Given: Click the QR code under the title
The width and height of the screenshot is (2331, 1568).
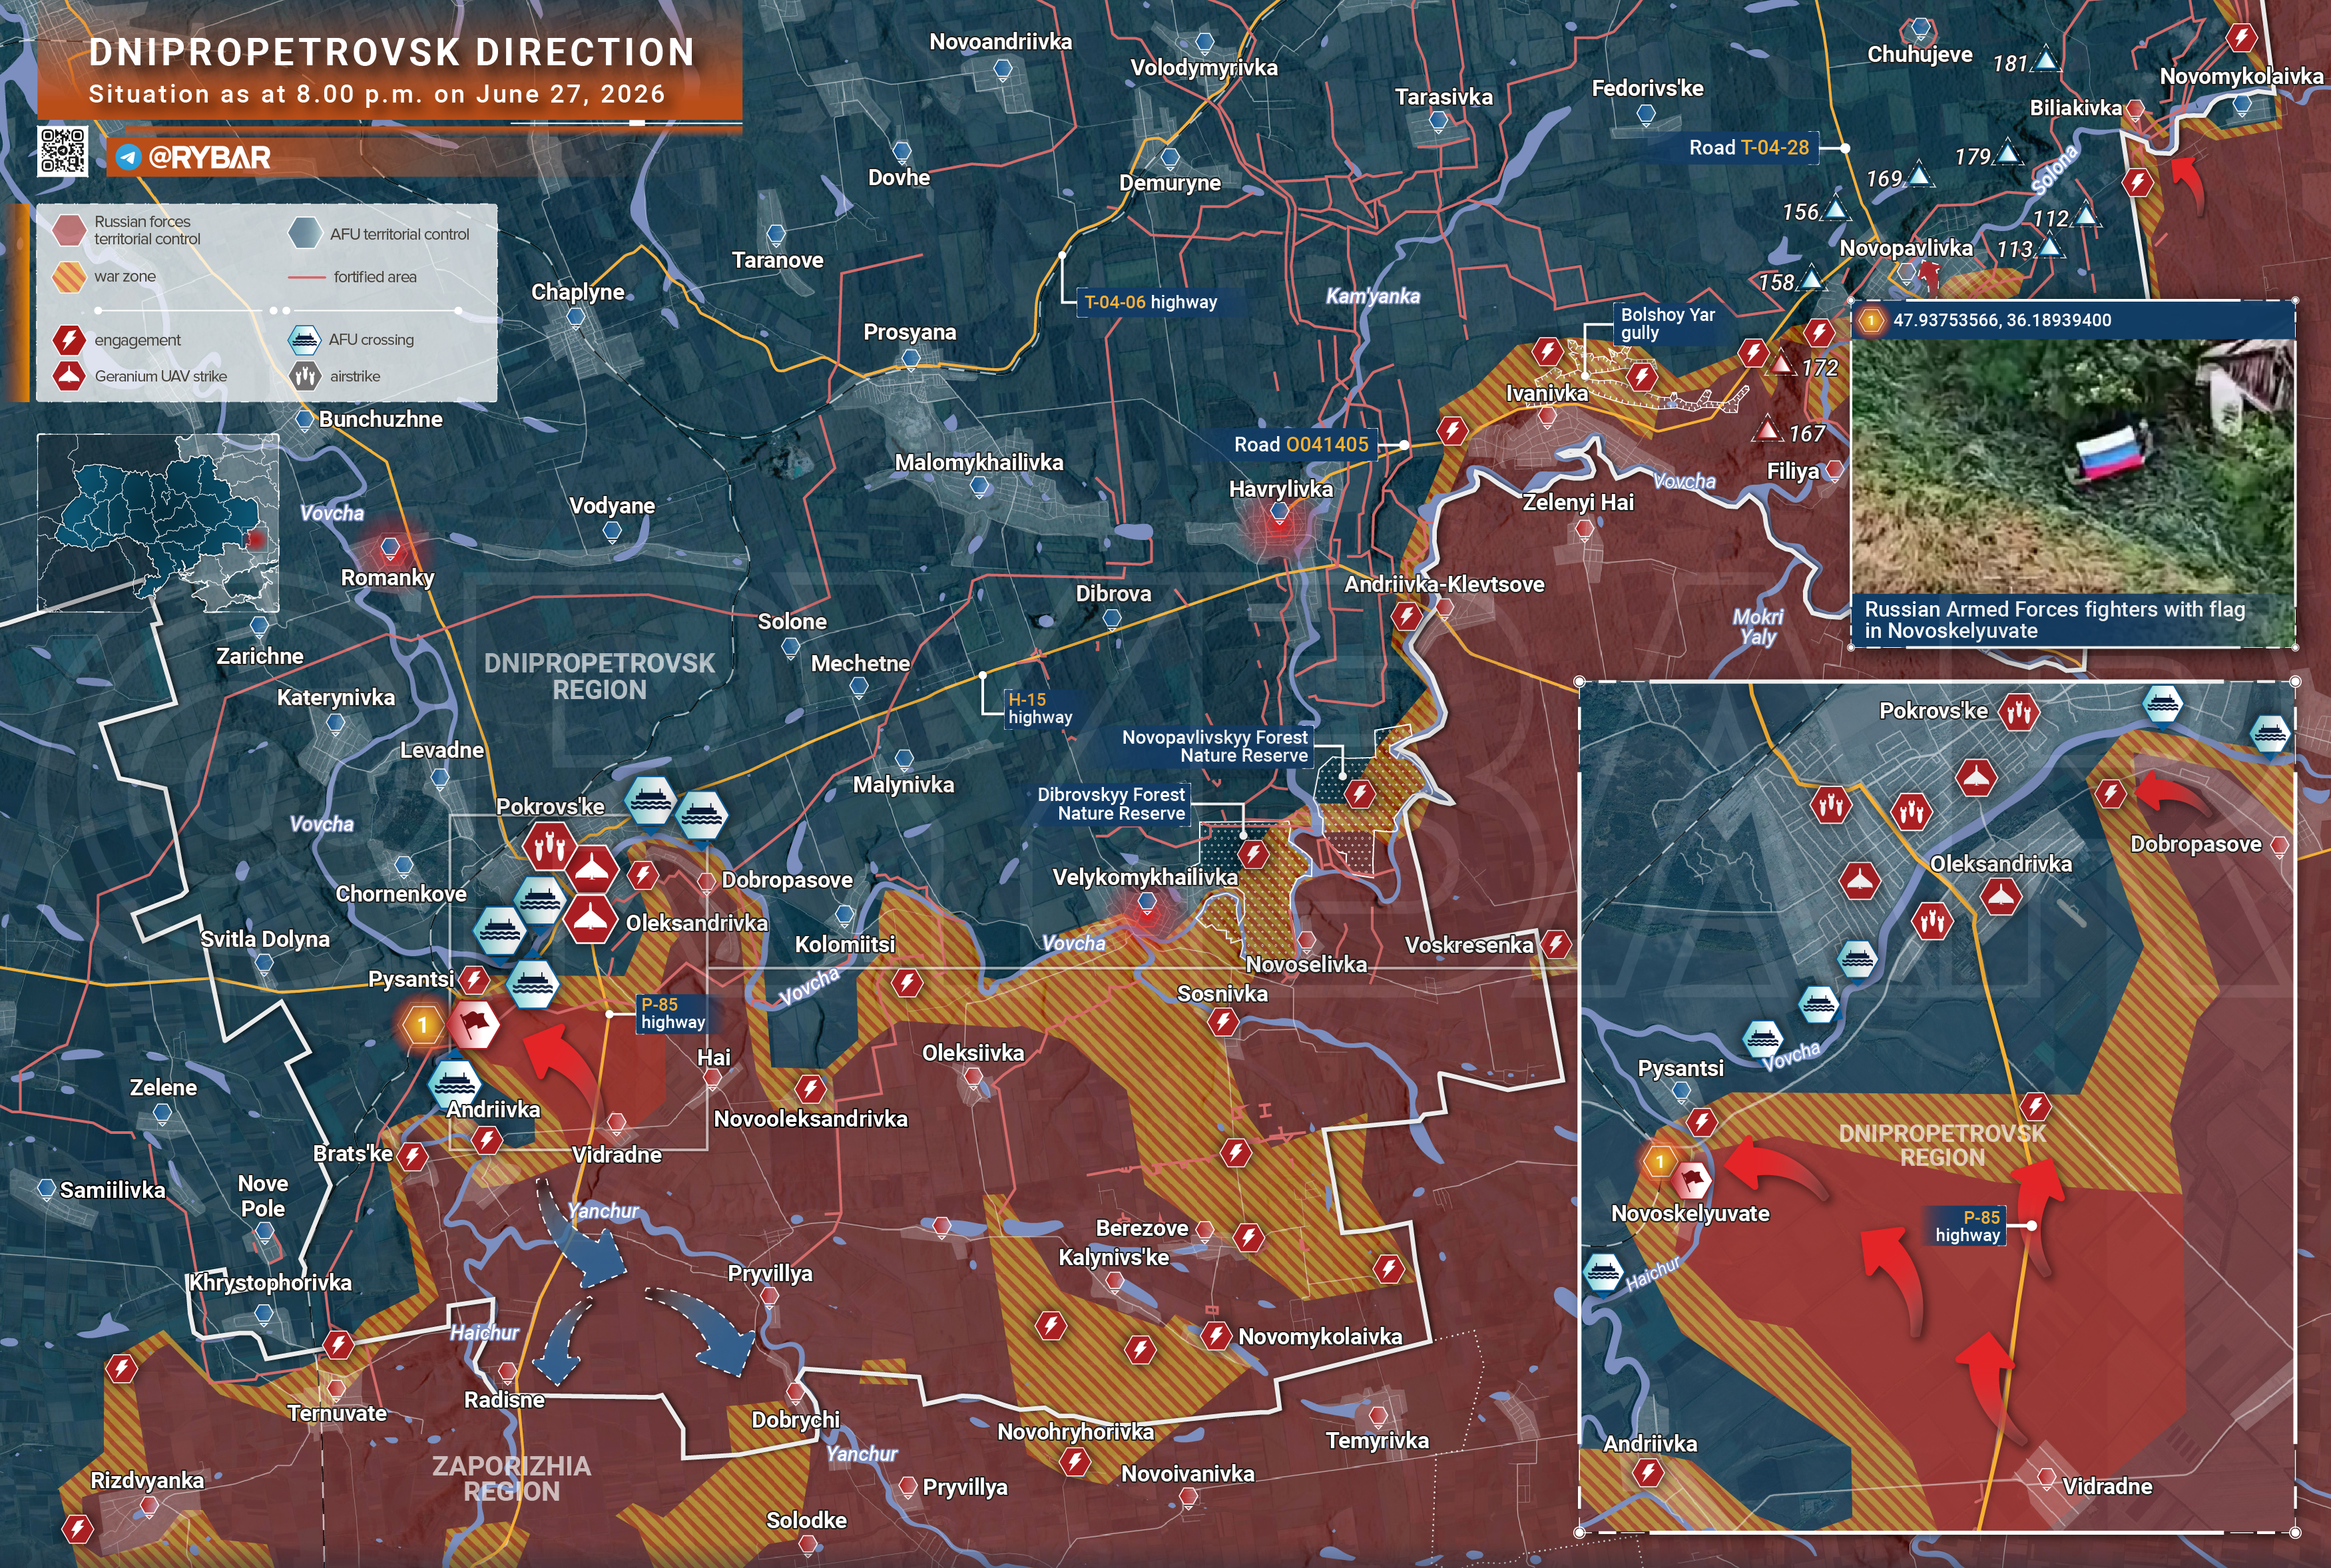Looking at the screenshot, I should pos(62,151).
